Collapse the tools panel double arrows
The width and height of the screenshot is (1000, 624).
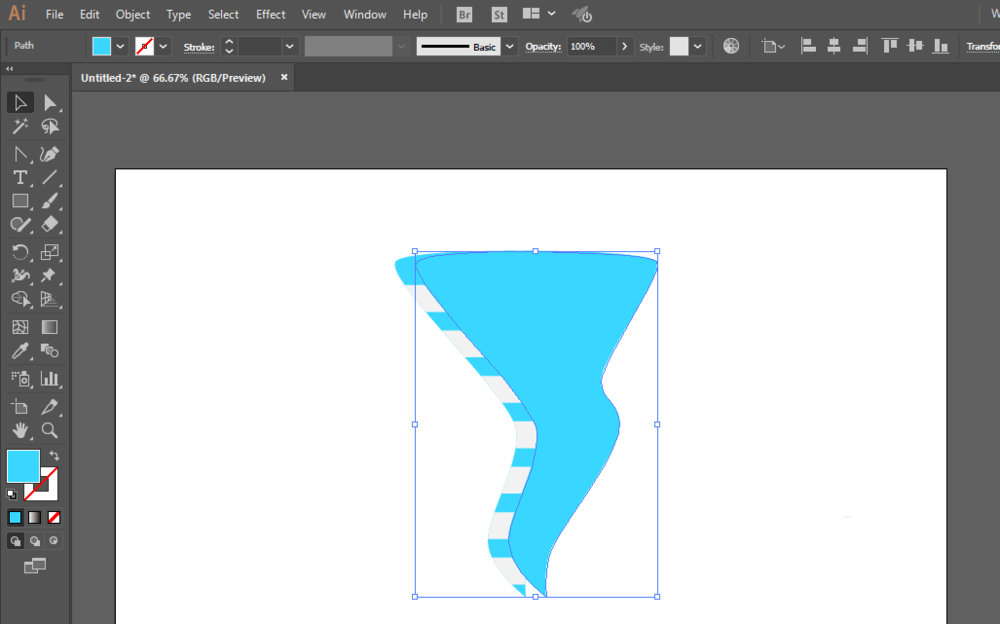click(x=10, y=68)
